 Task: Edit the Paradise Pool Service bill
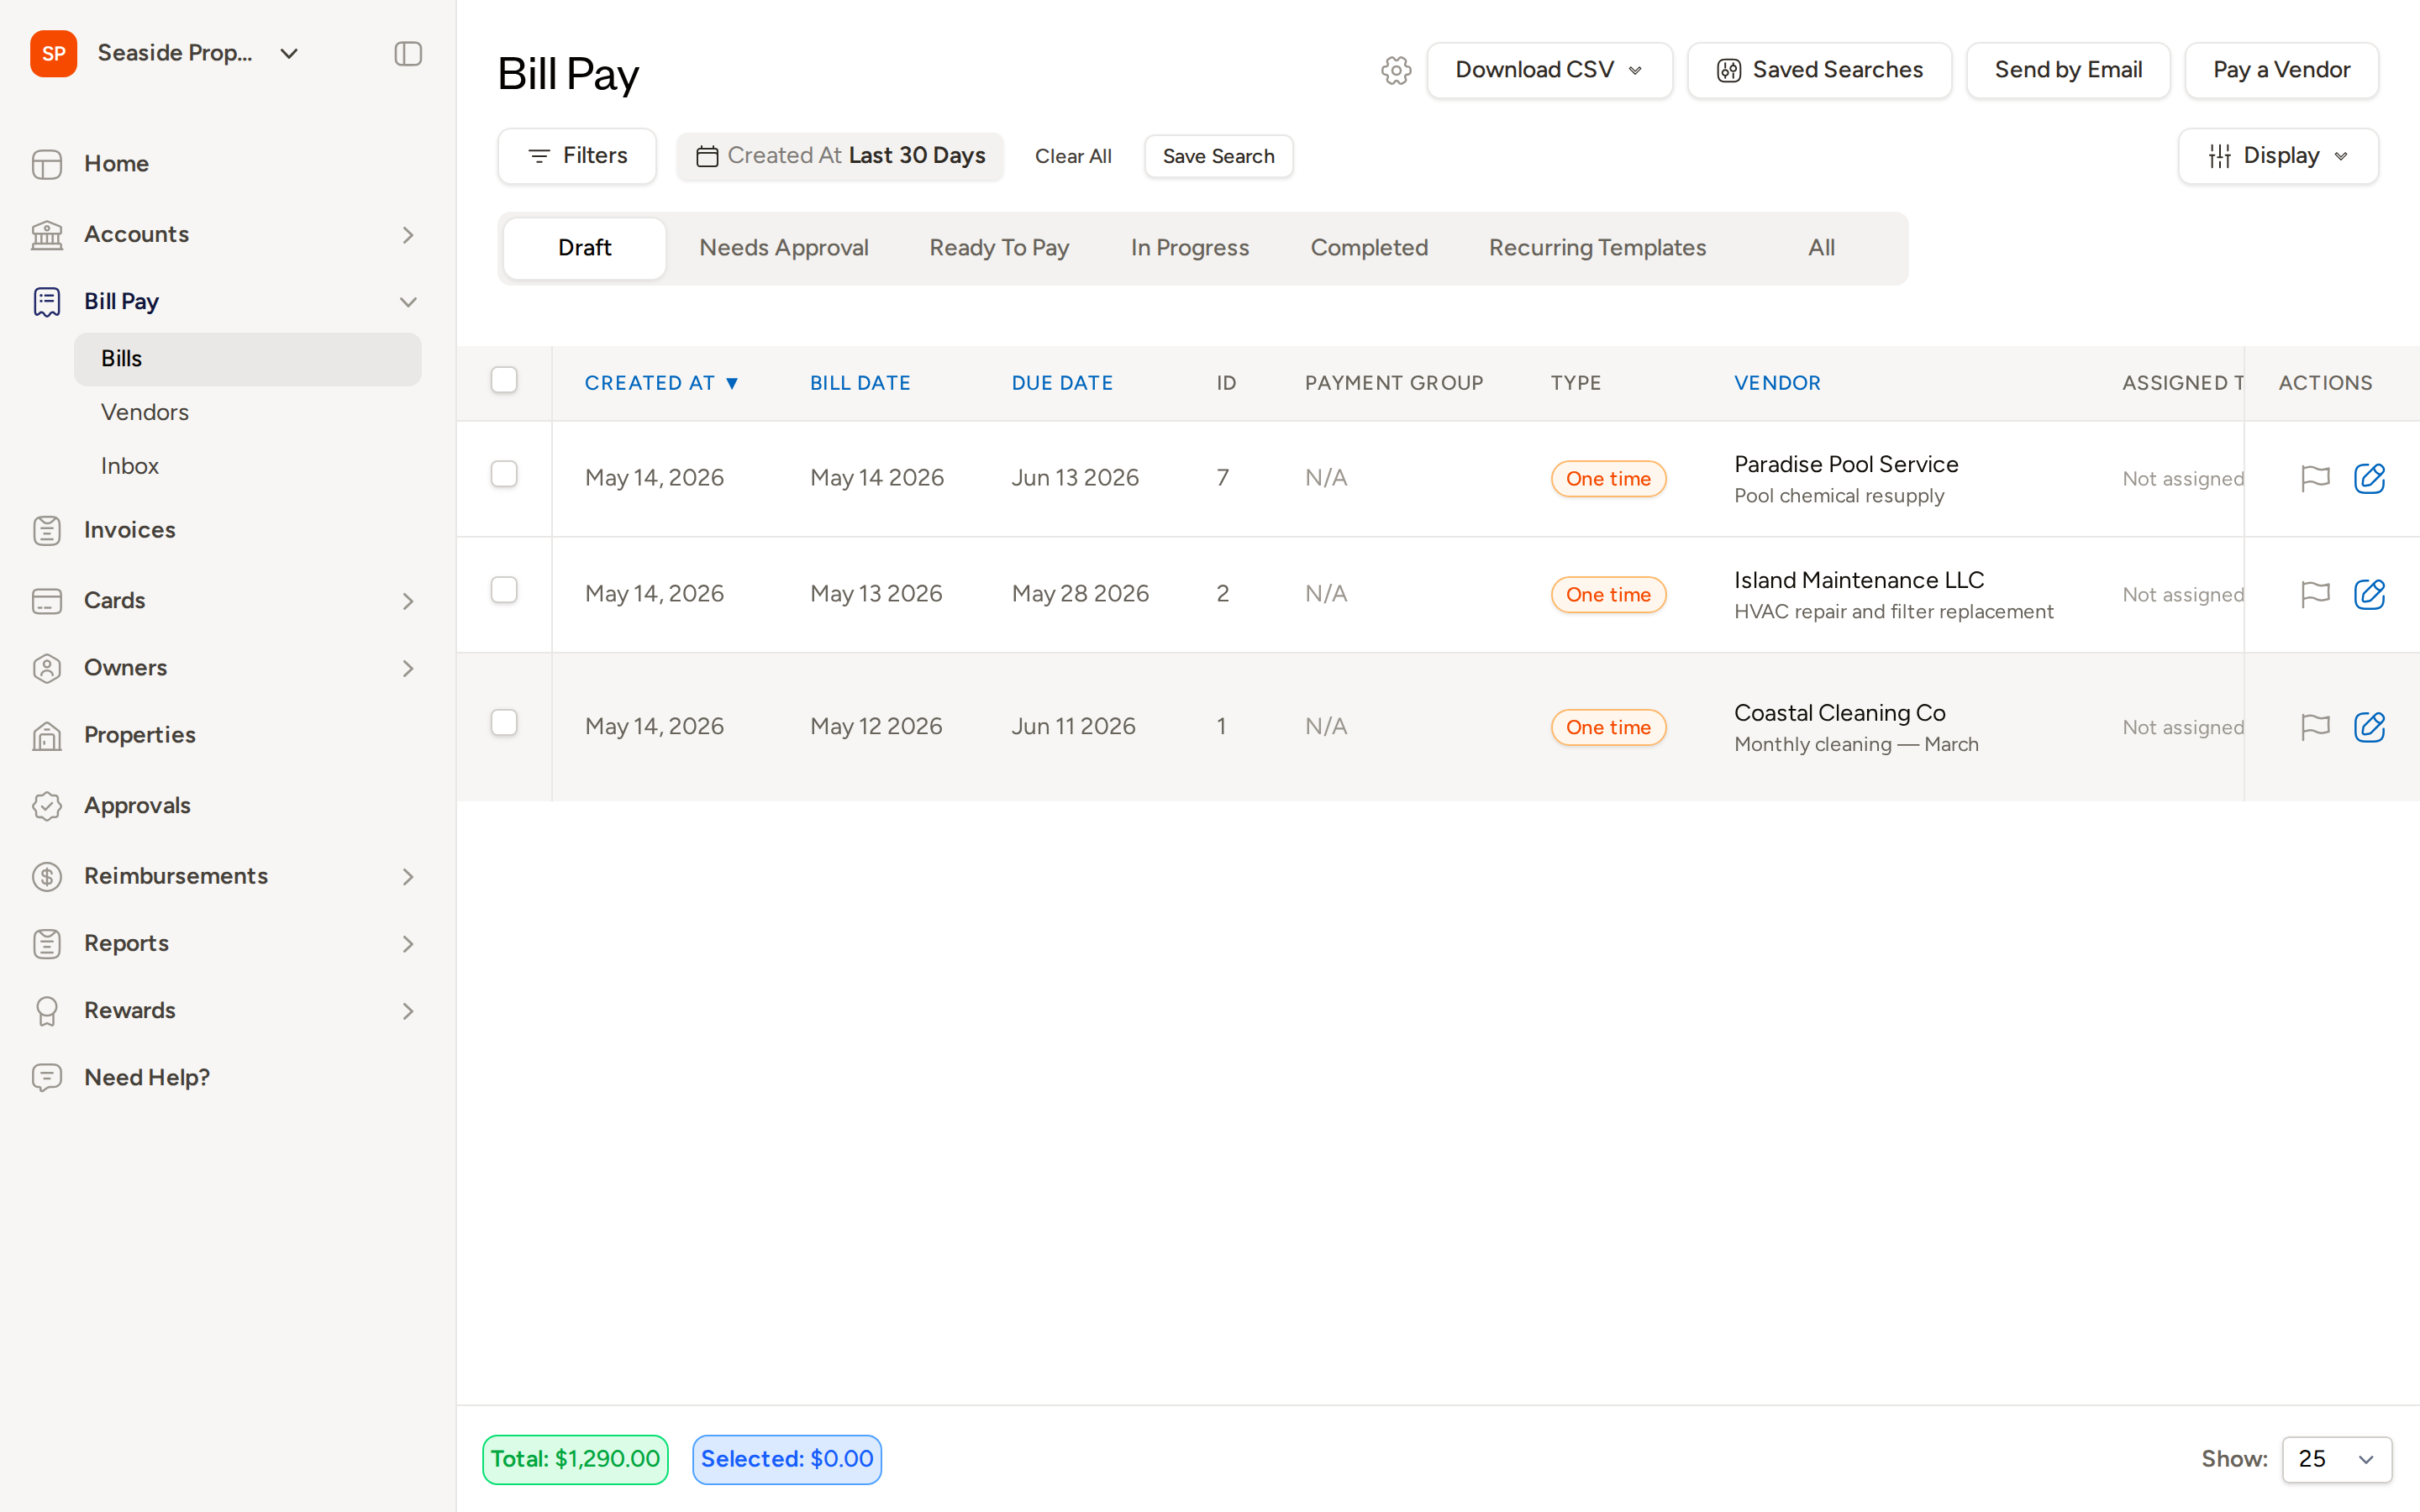2369,478
